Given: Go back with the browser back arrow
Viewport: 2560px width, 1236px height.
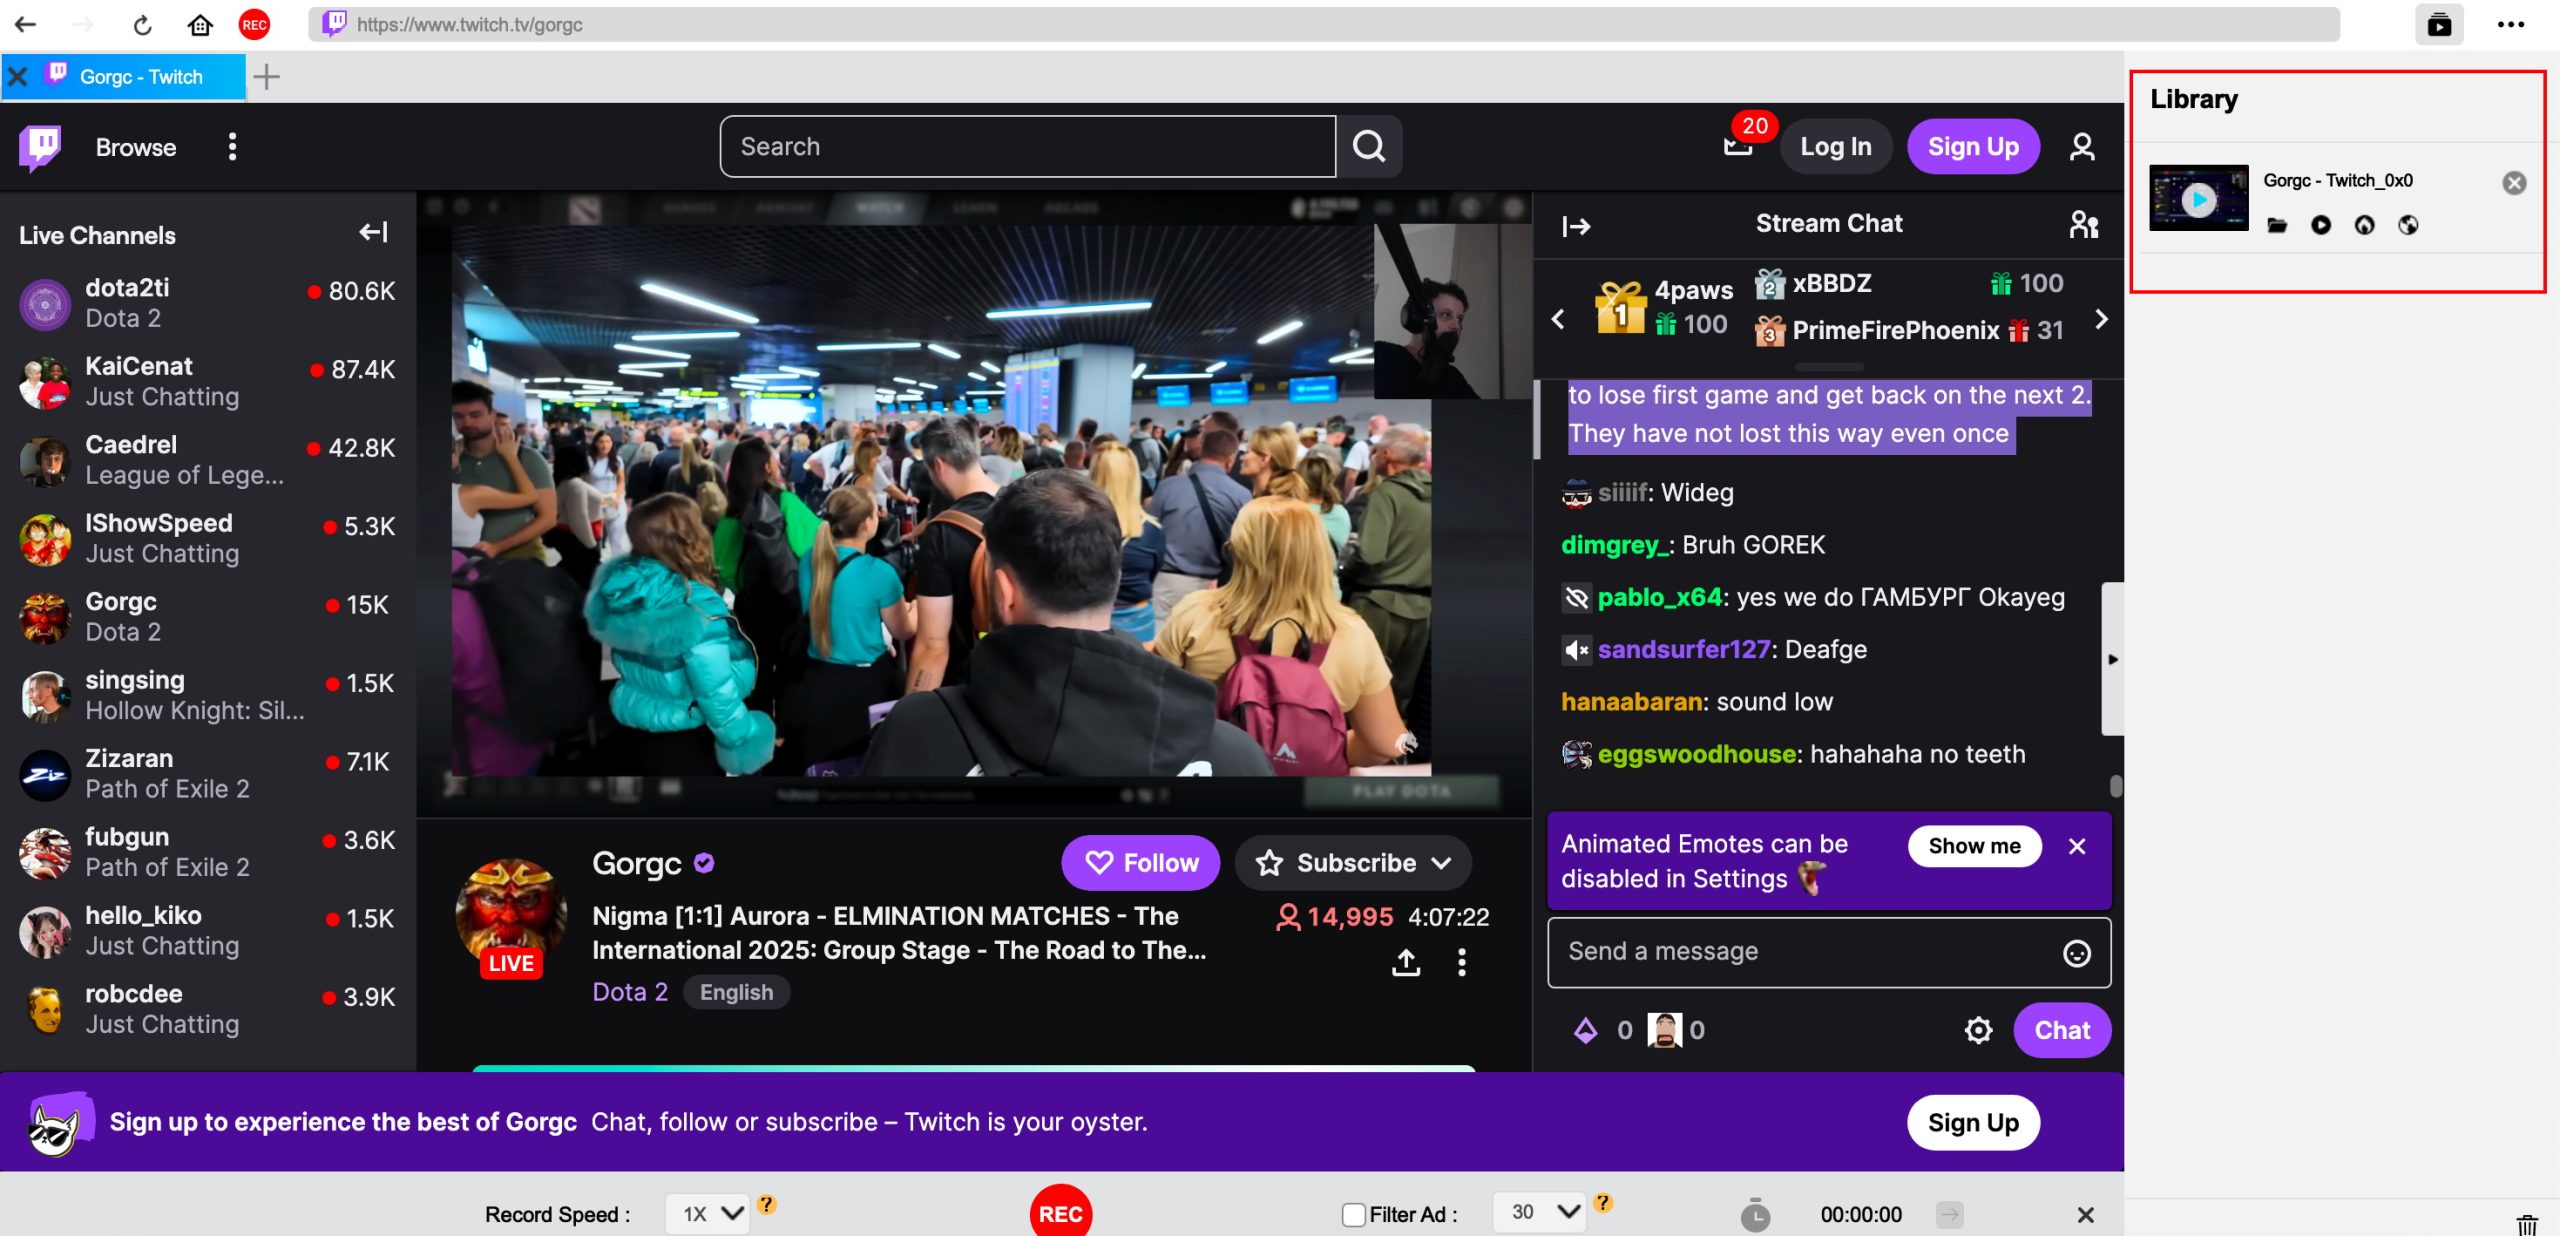Looking at the screenshot, I should point(26,24).
